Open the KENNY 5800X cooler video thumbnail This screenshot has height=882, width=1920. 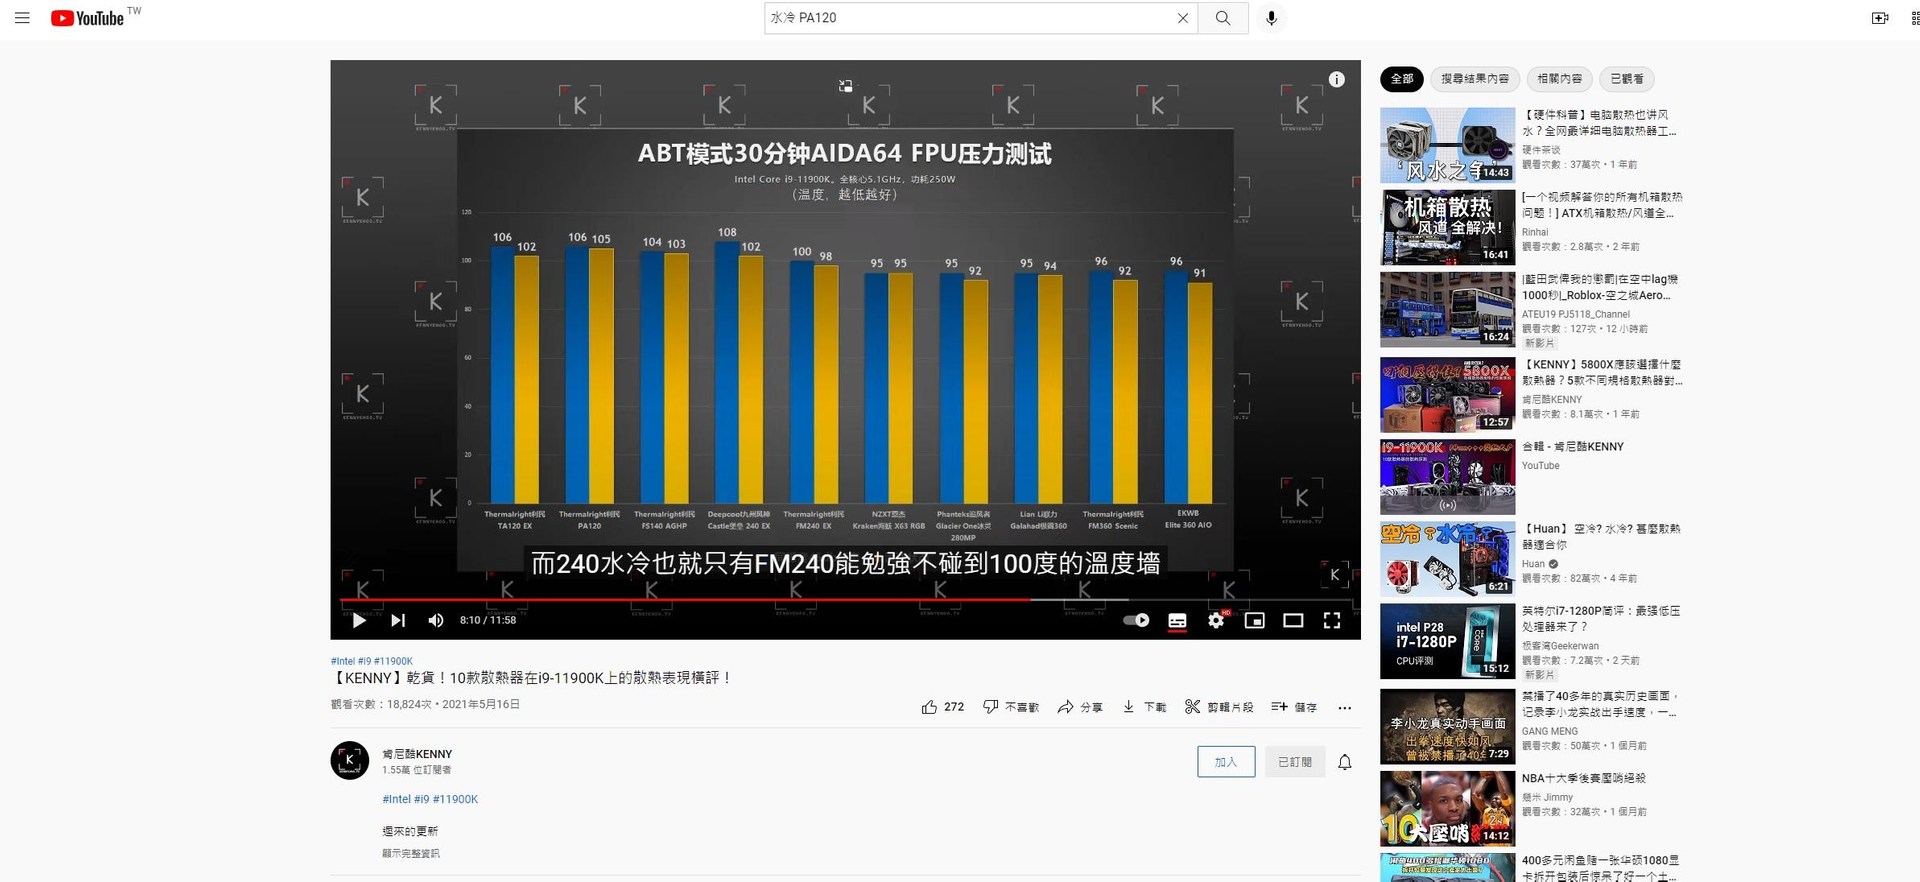tap(1447, 395)
